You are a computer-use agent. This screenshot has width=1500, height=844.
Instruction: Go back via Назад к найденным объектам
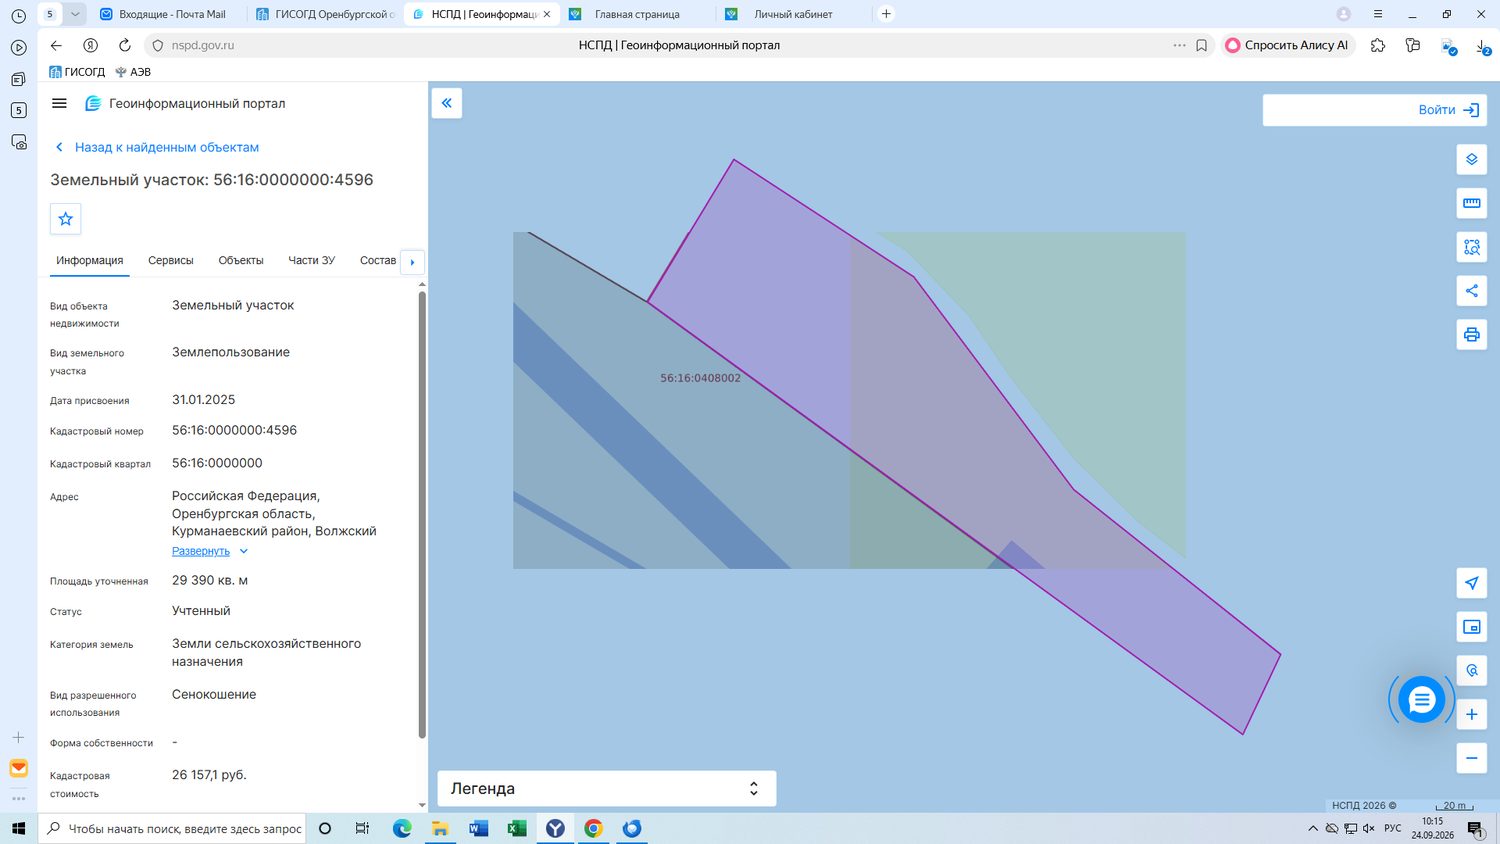[x=157, y=147]
